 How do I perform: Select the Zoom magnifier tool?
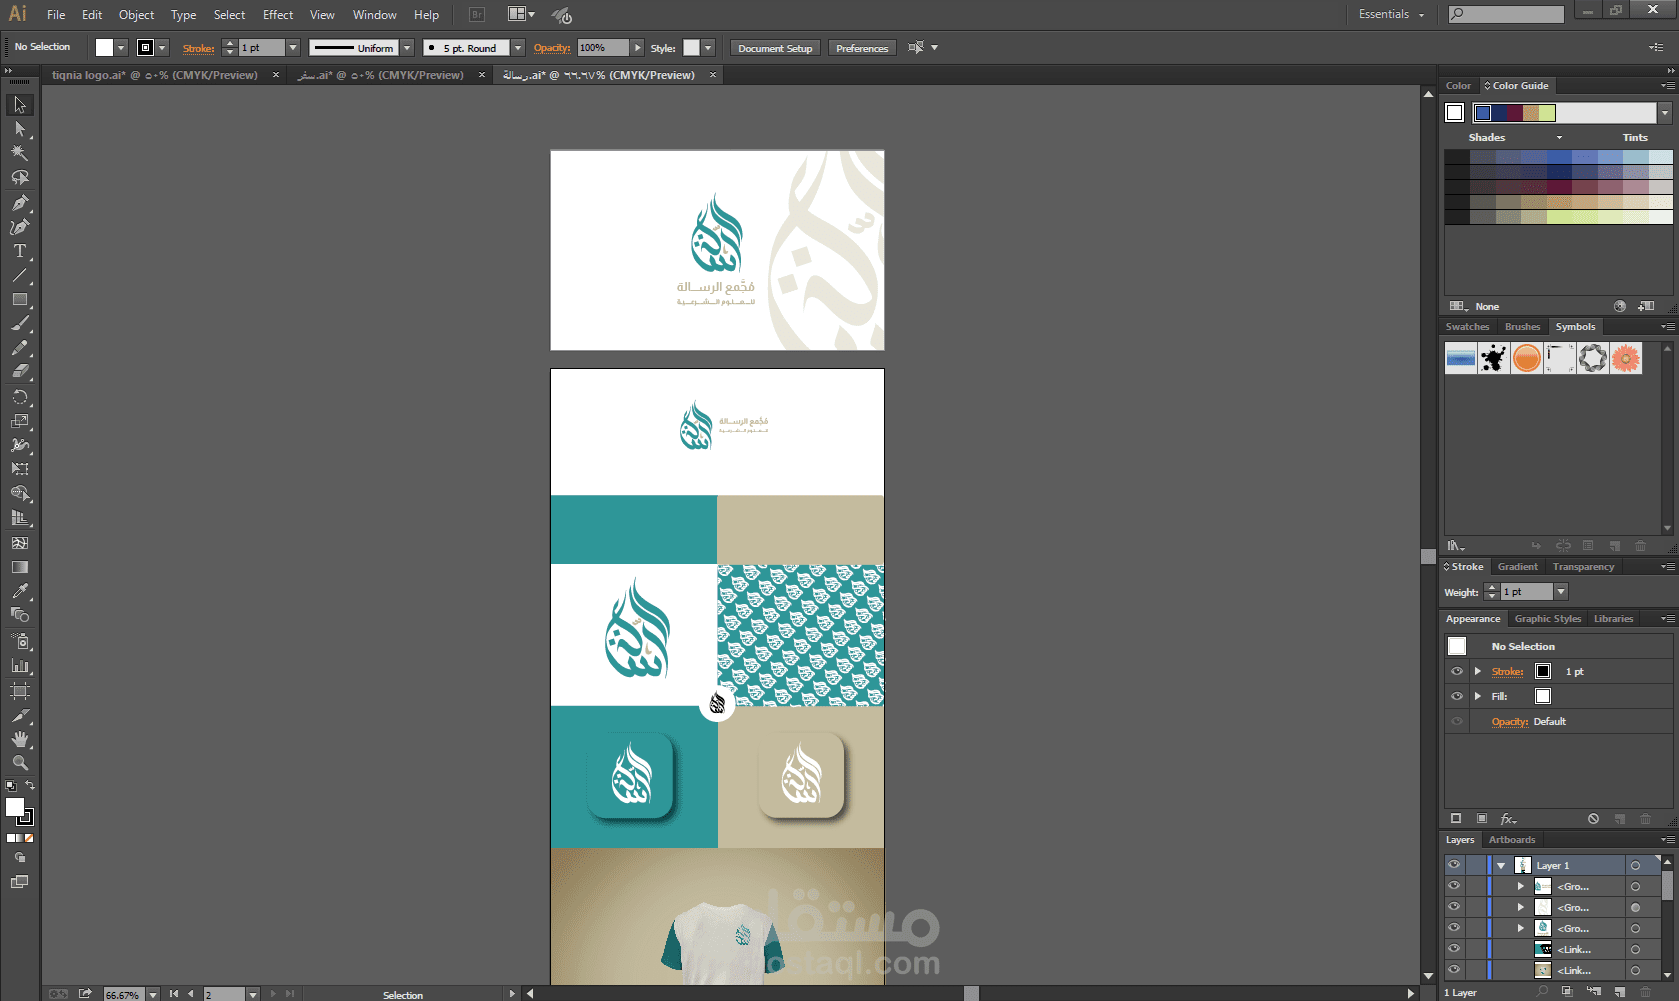click(20, 763)
